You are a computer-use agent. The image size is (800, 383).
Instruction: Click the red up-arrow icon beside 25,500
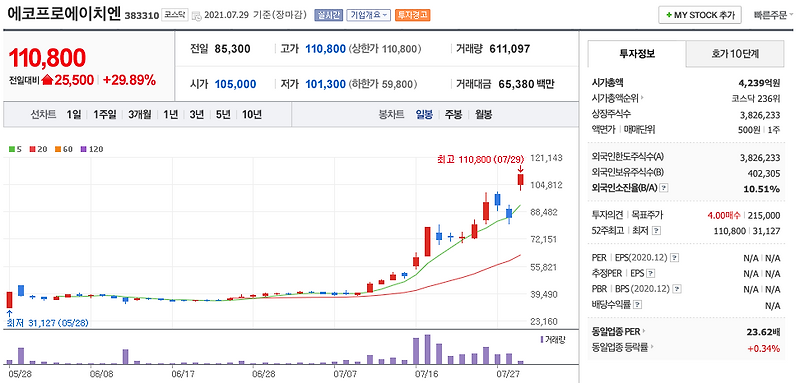47,80
